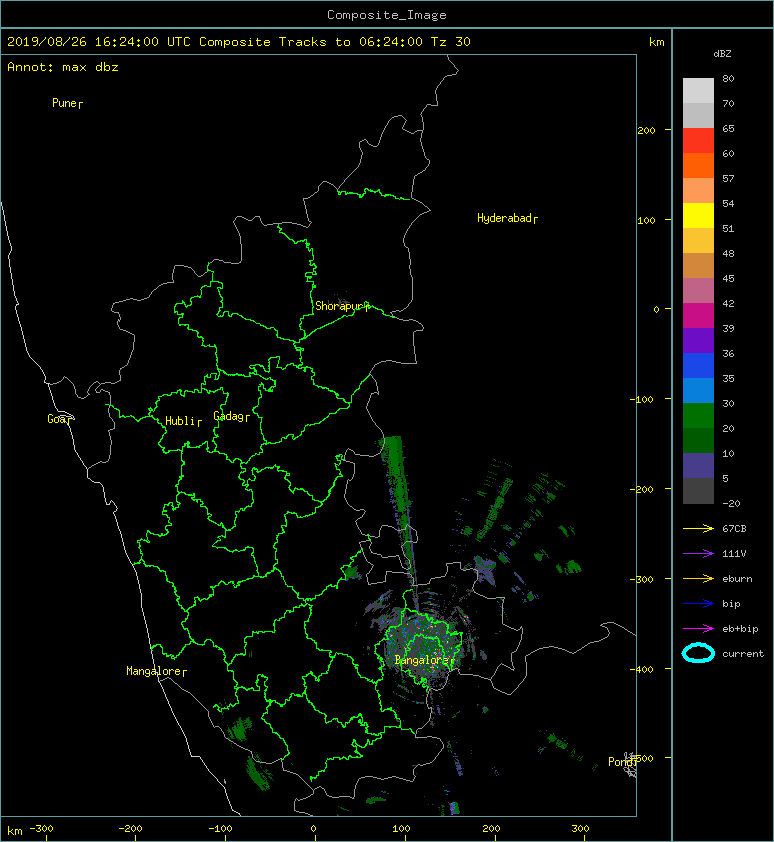Viewport: 774px width, 842px height.
Task: Click the 111V legend text
Action: pos(734,554)
